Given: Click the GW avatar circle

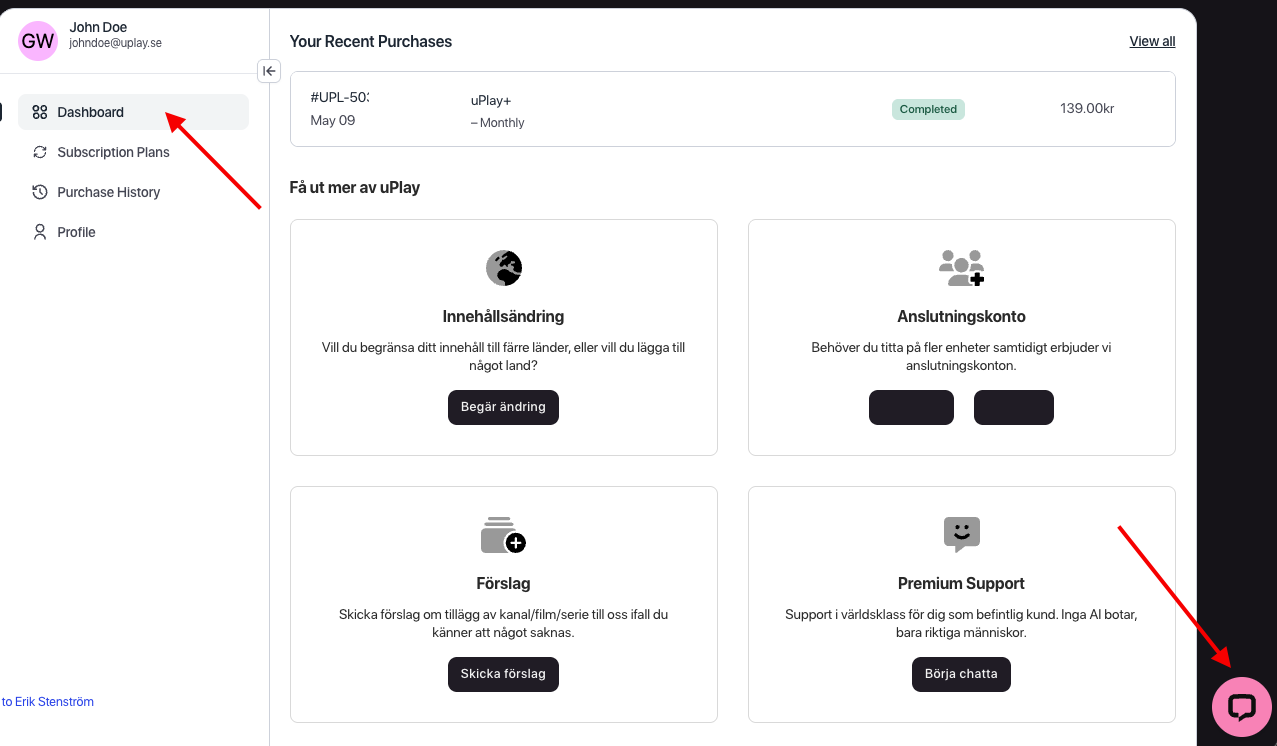Looking at the screenshot, I should pos(38,41).
